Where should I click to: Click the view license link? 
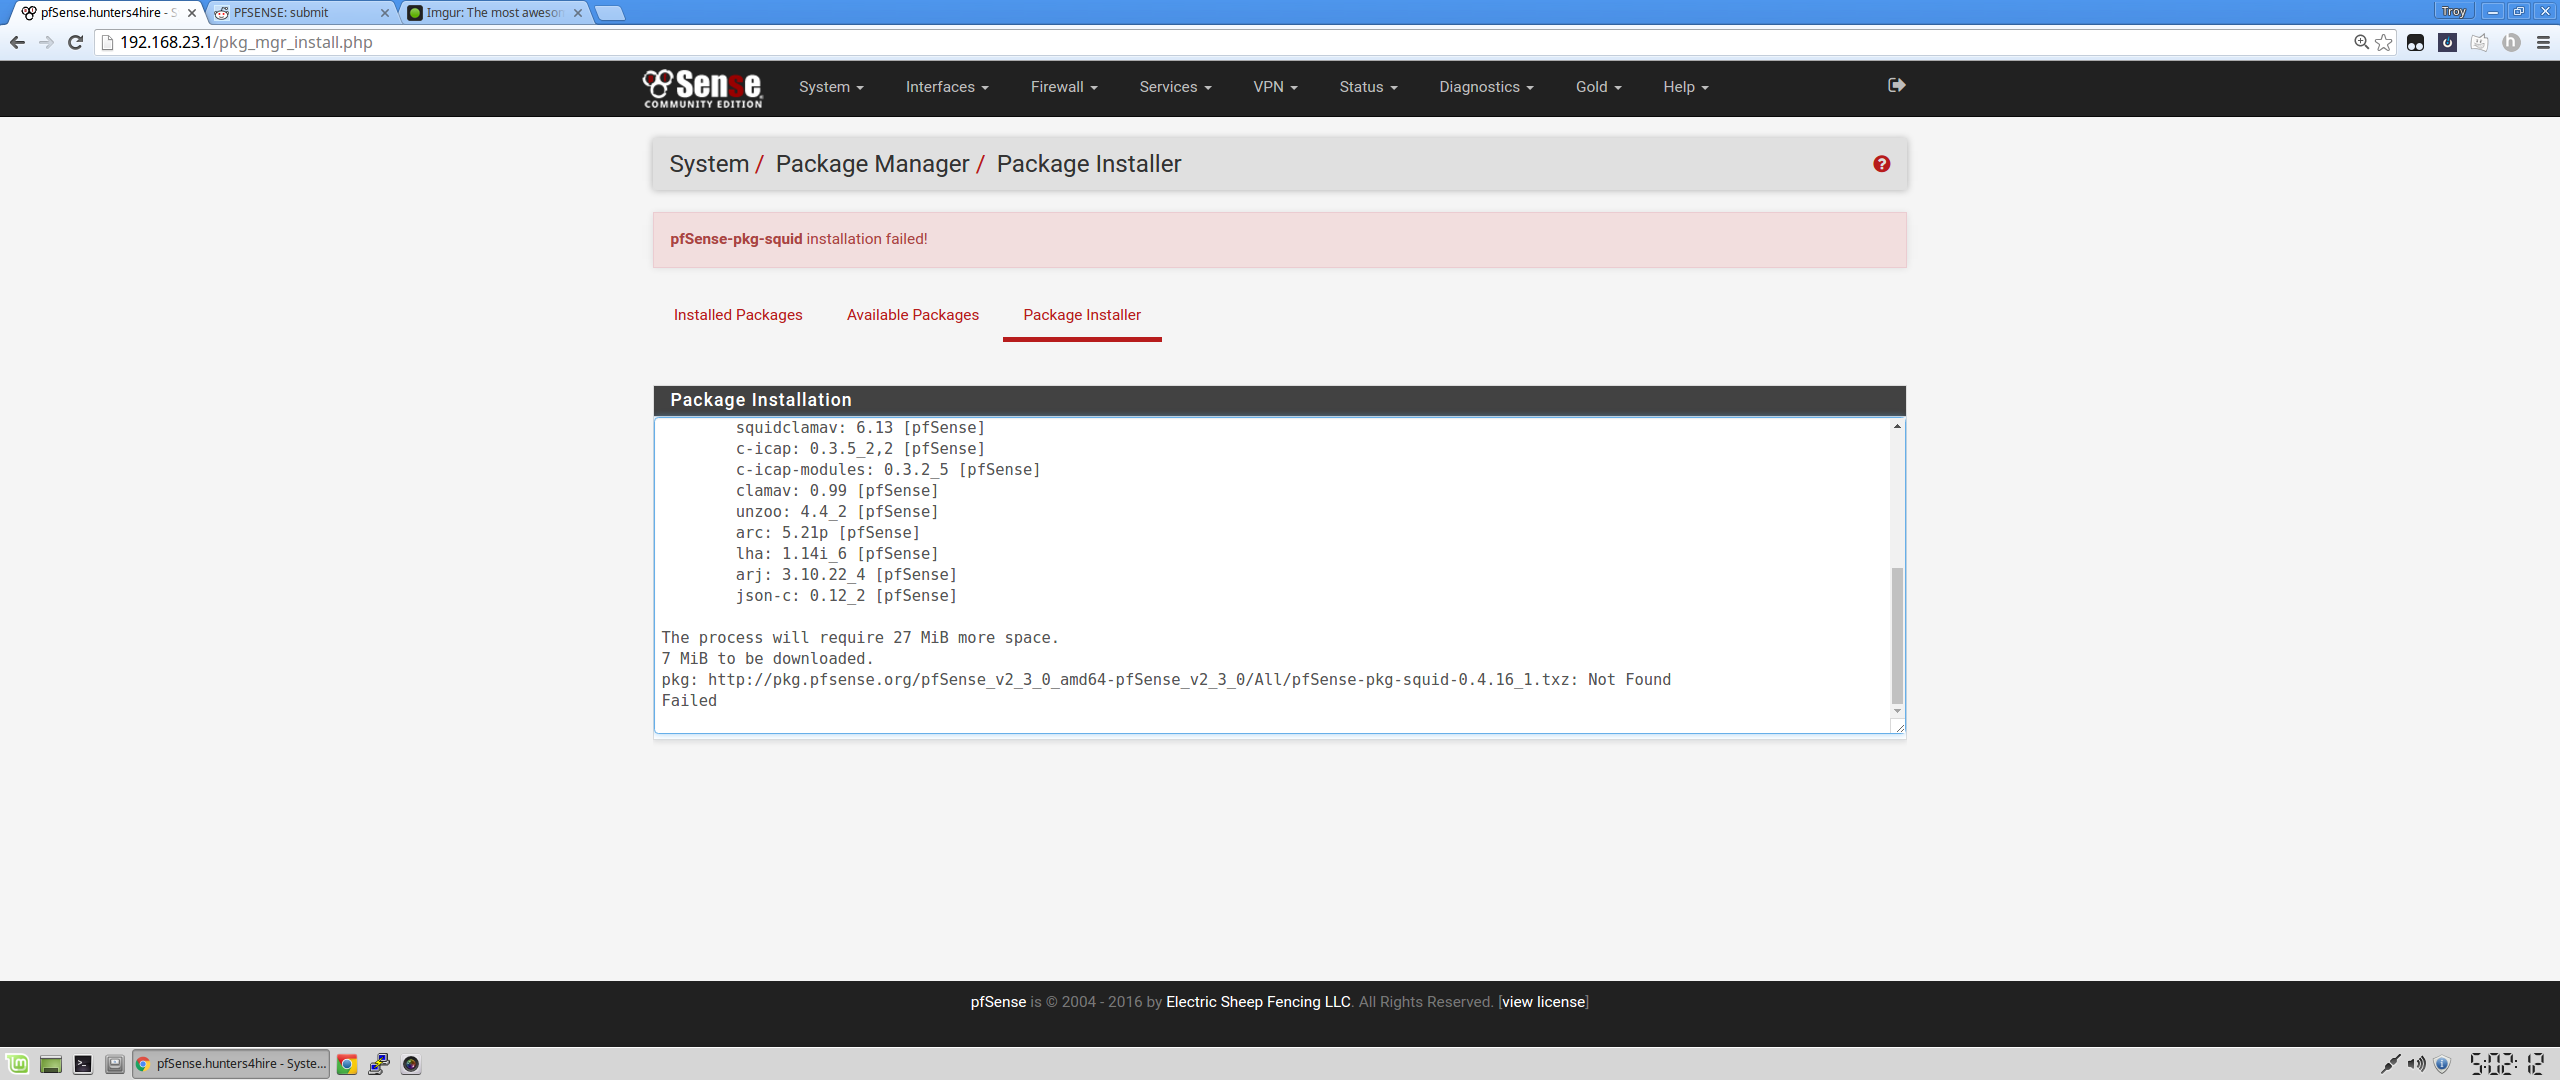click(x=1543, y=1002)
